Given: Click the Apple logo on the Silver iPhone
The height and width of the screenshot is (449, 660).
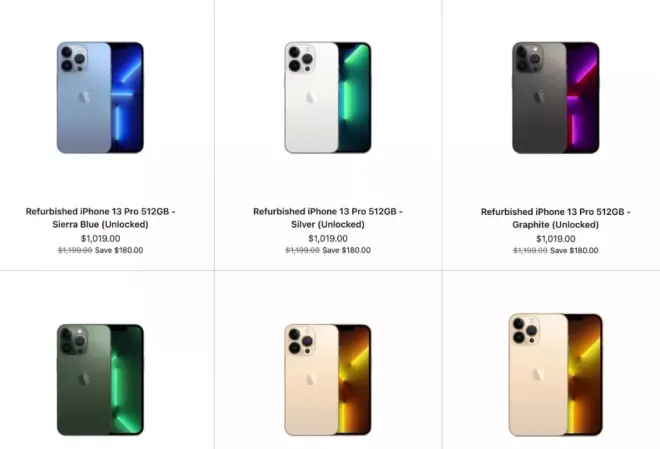Looking at the screenshot, I should [310, 97].
